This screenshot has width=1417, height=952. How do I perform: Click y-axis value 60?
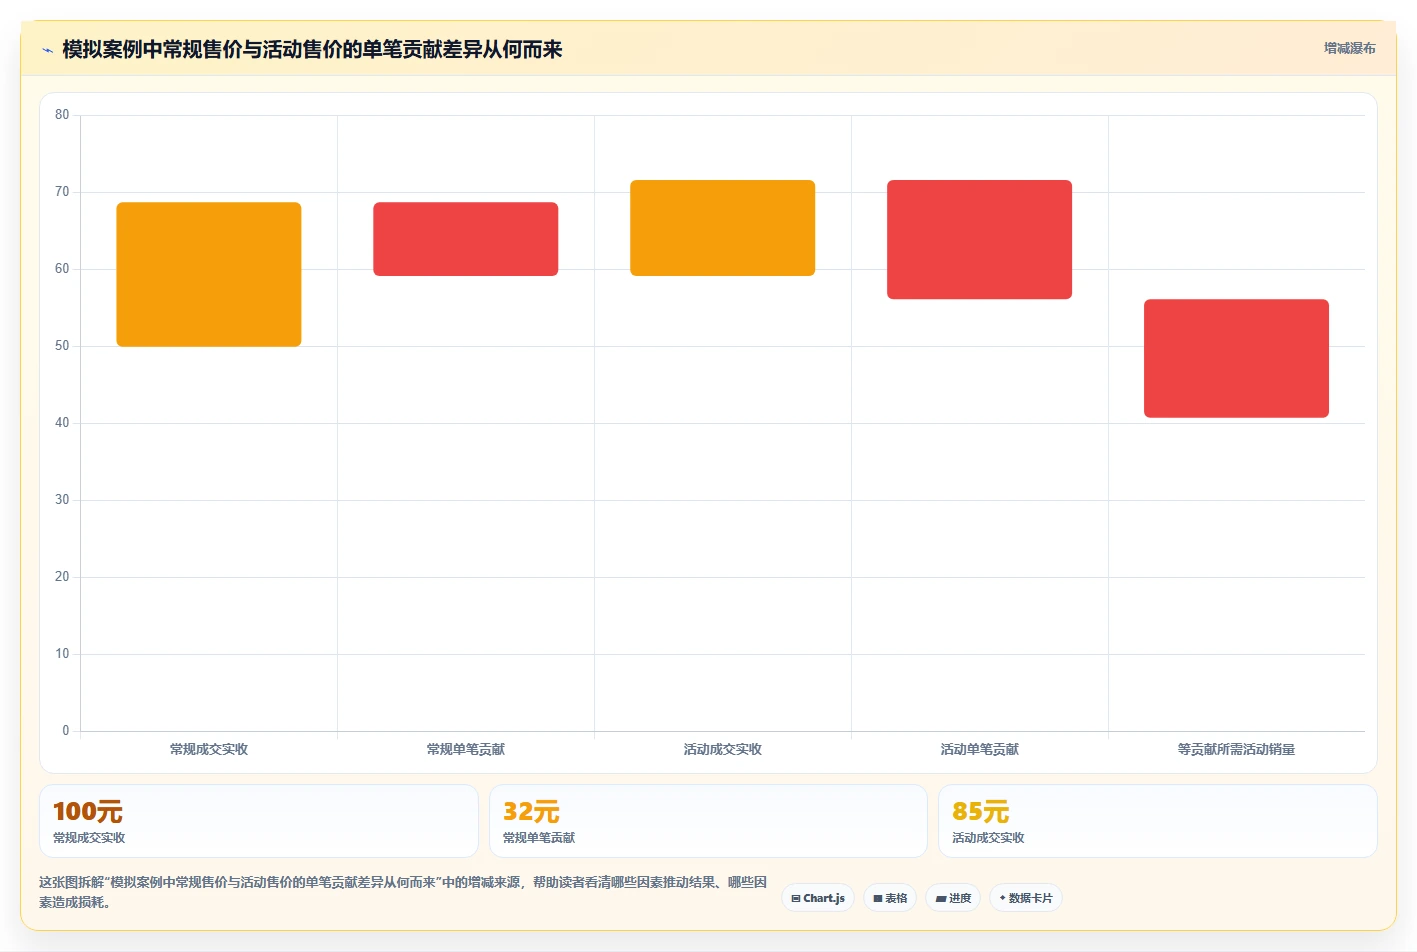click(x=62, y=269)
